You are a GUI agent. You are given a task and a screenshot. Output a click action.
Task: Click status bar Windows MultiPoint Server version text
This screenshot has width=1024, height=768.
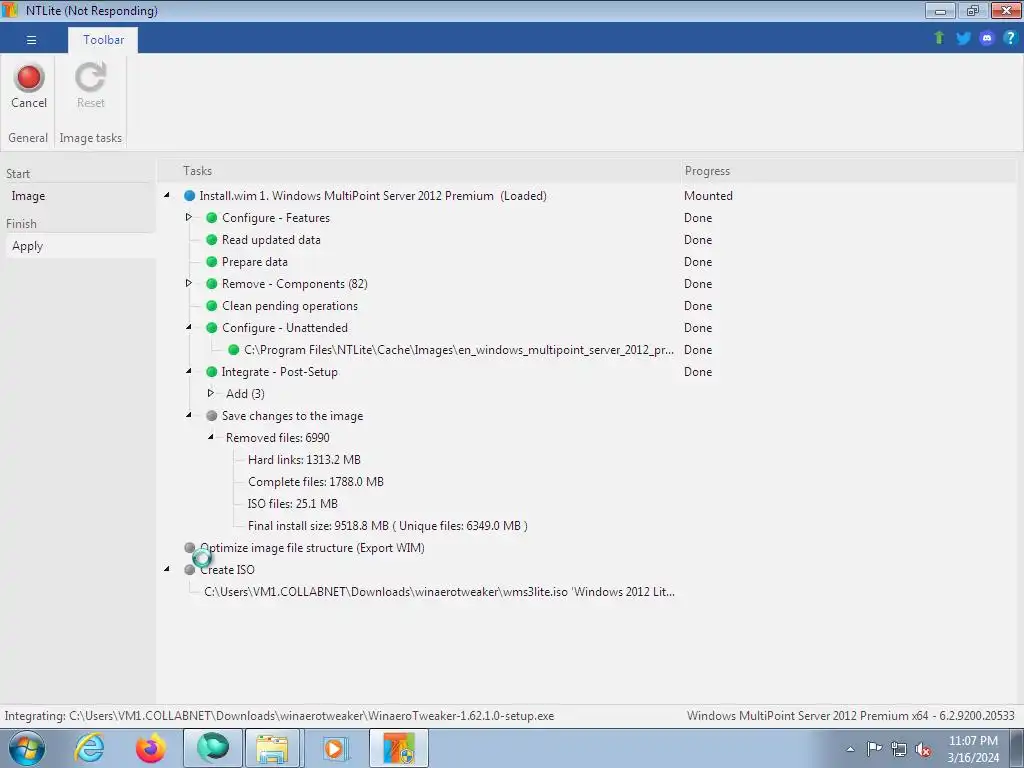(x=850, y=716)
